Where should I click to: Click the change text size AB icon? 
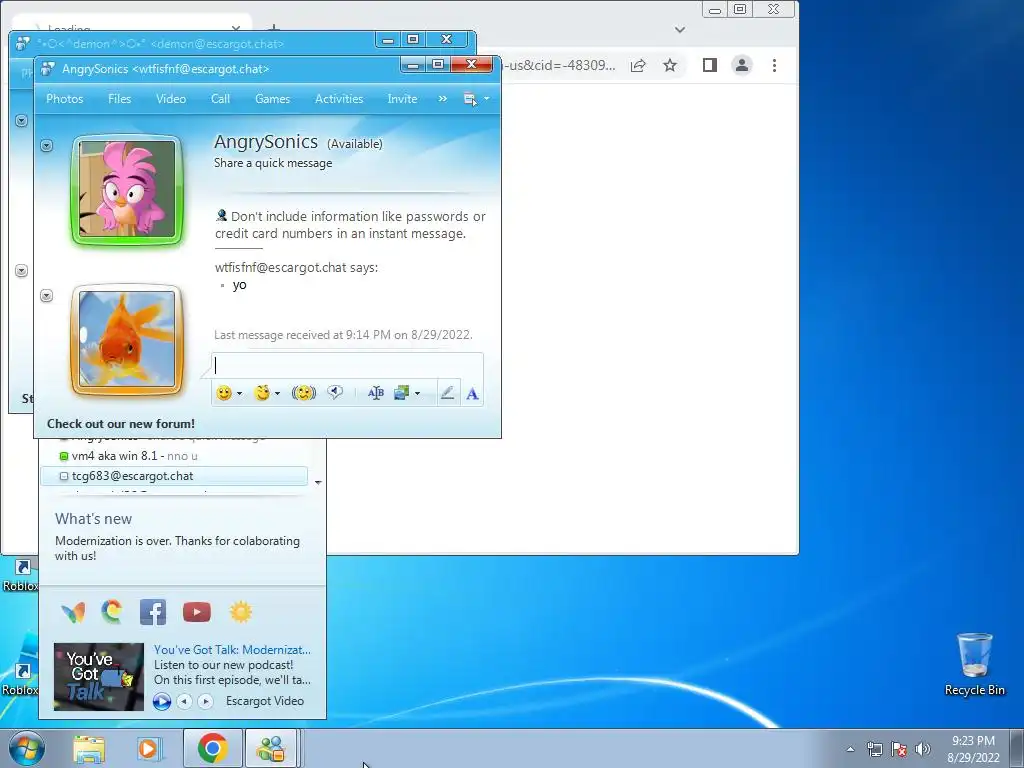(376, 393)
